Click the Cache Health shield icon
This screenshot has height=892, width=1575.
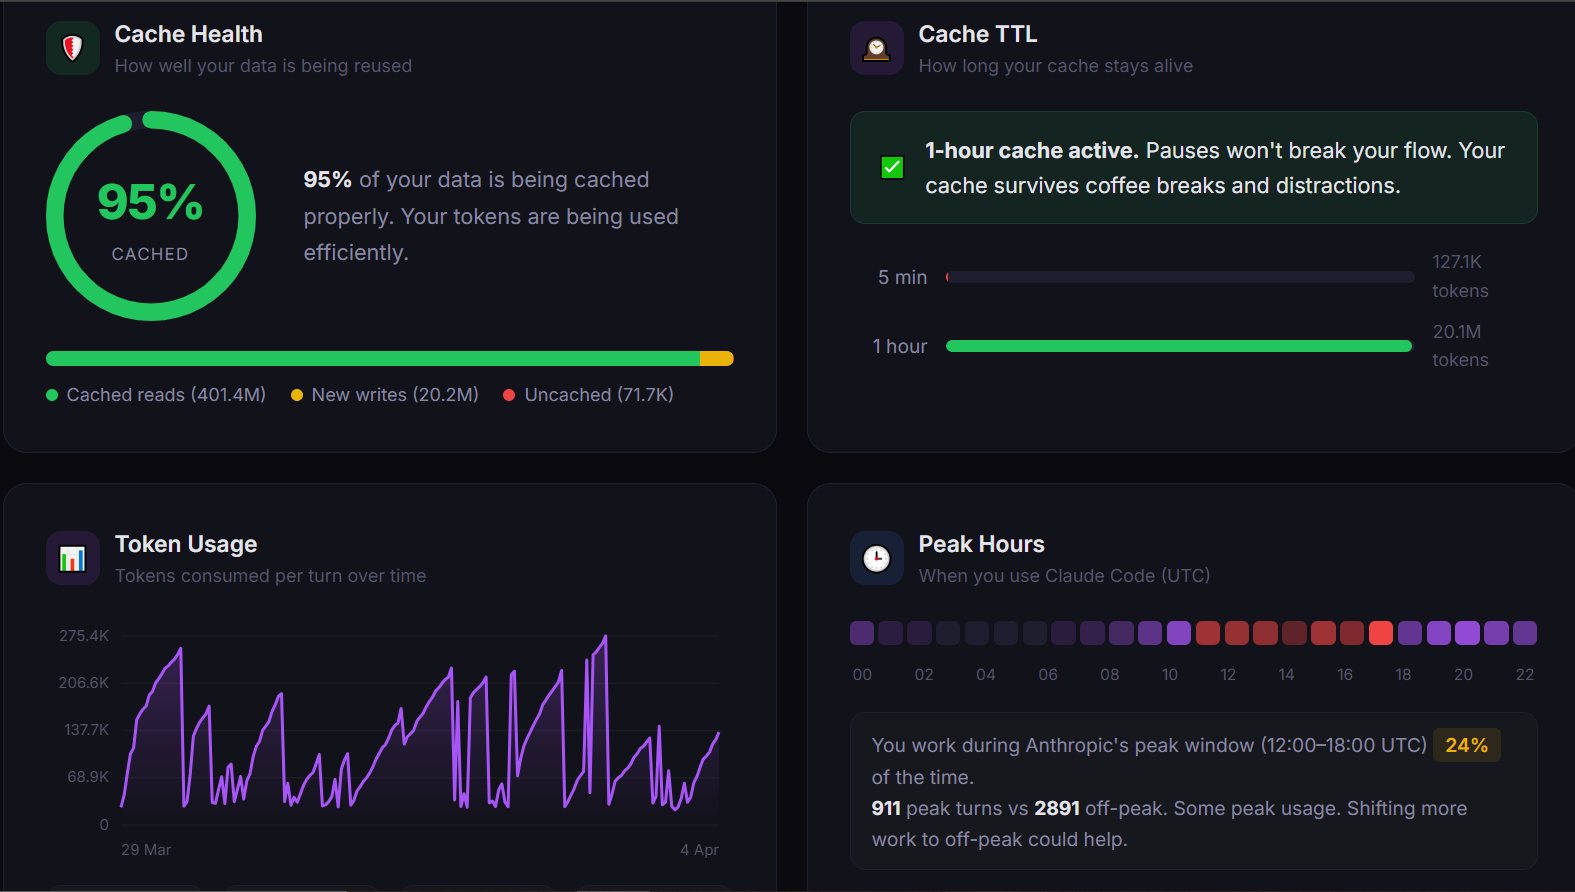[73, 48]
